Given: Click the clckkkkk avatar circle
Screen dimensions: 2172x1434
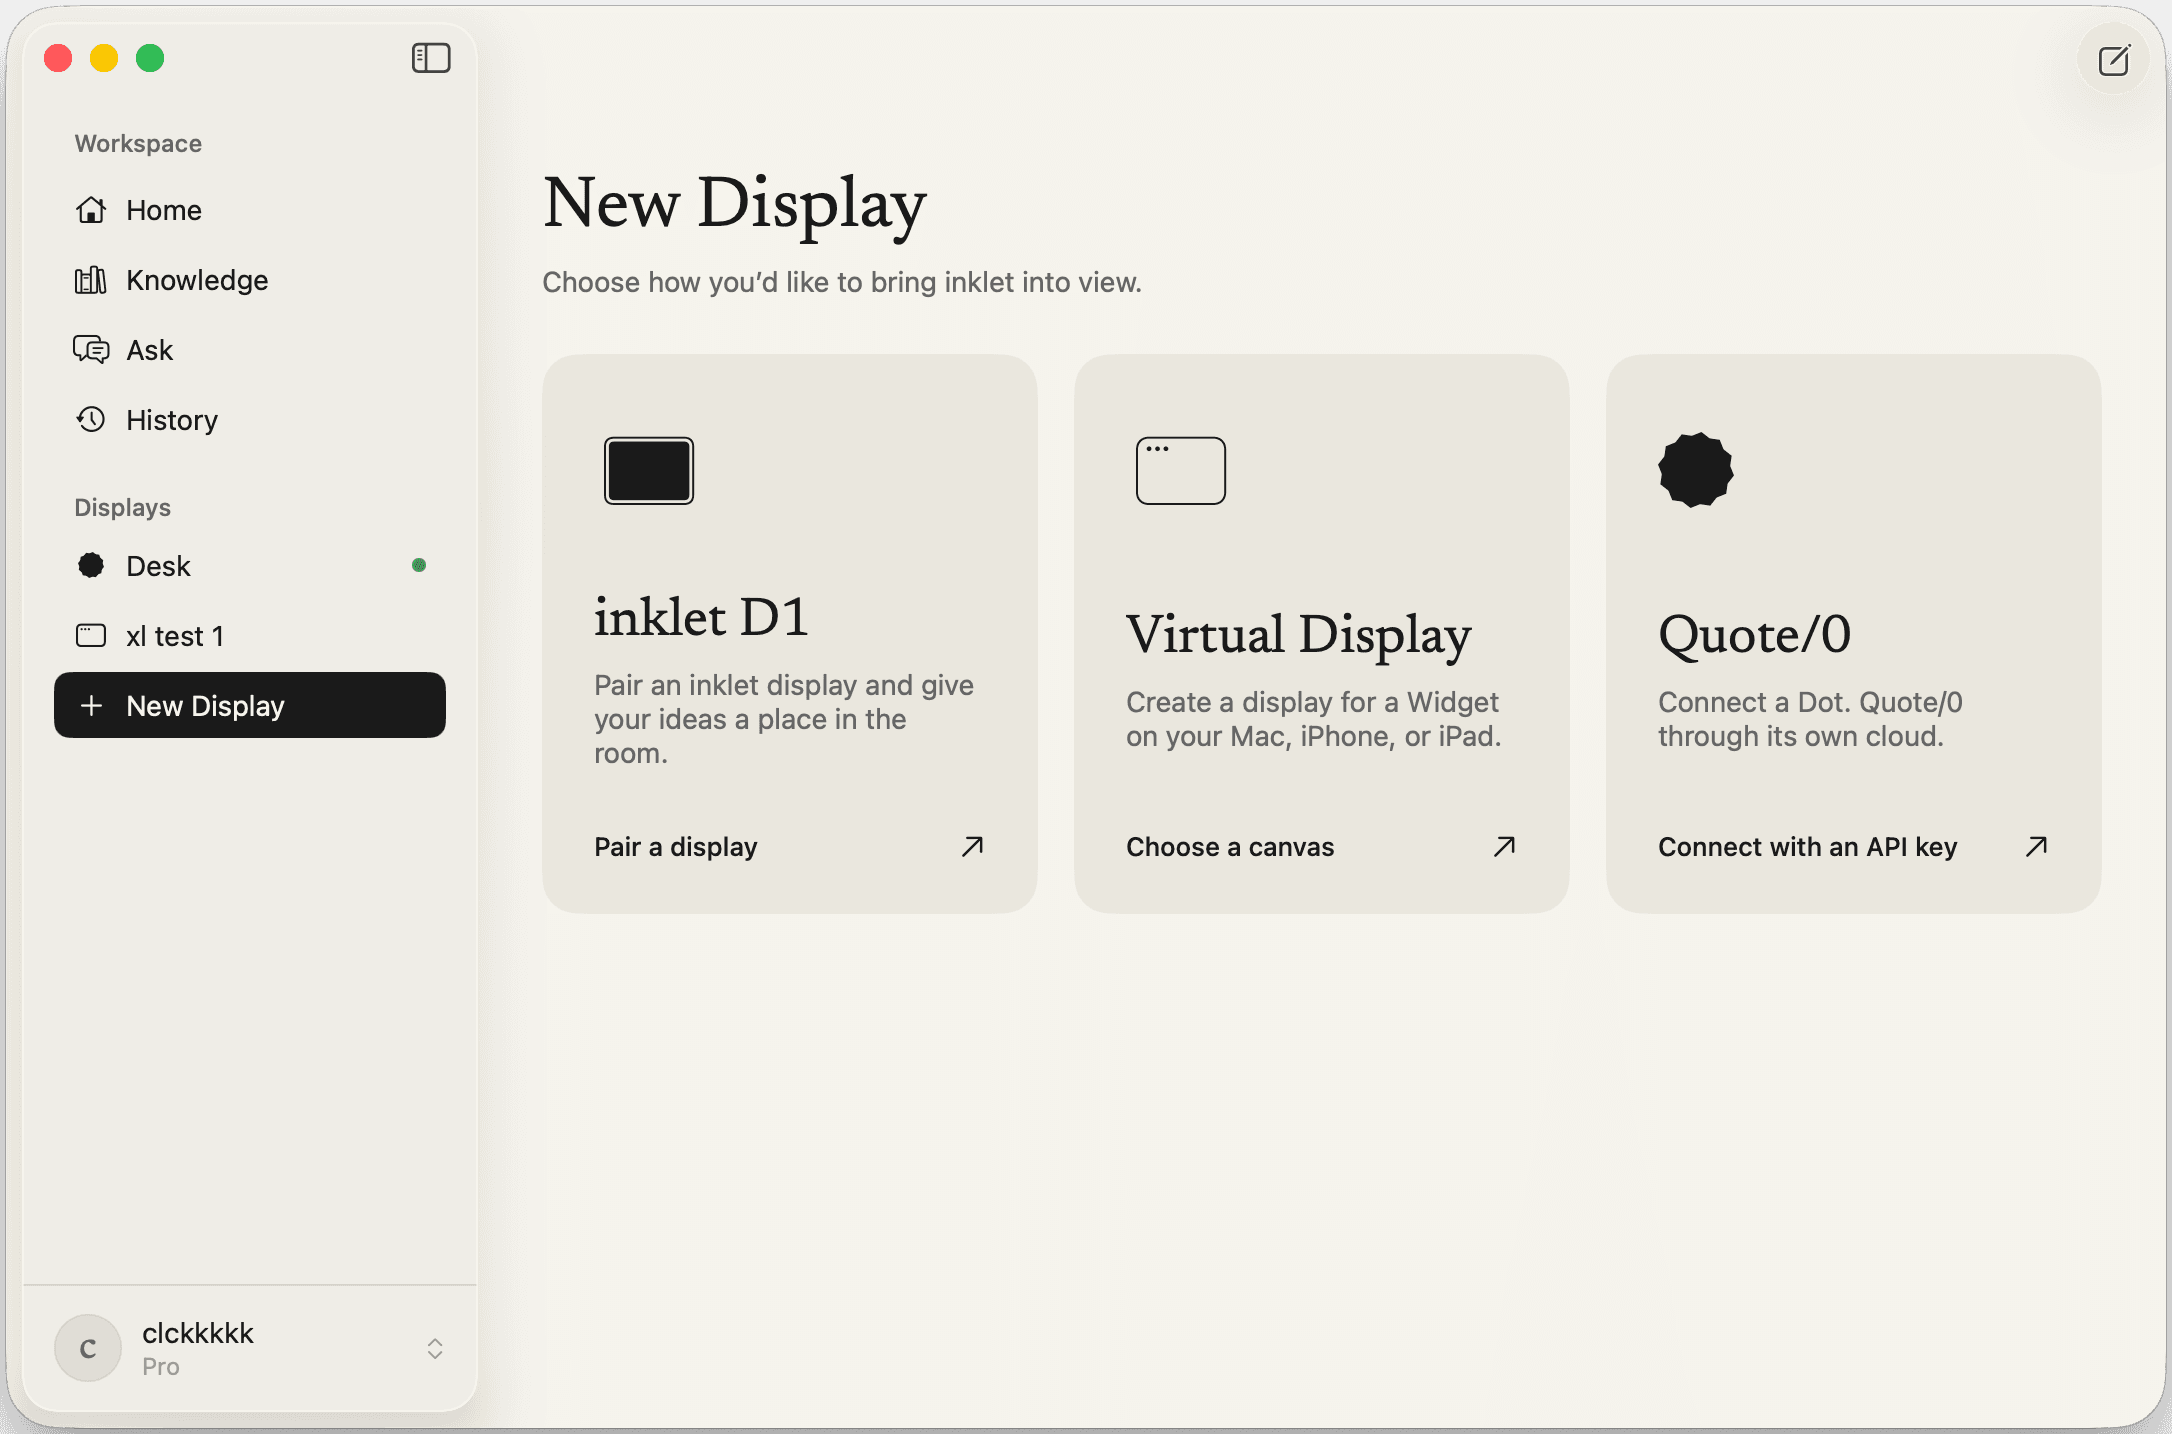Looking at the screenshot, I should (x=88, y=1348).
